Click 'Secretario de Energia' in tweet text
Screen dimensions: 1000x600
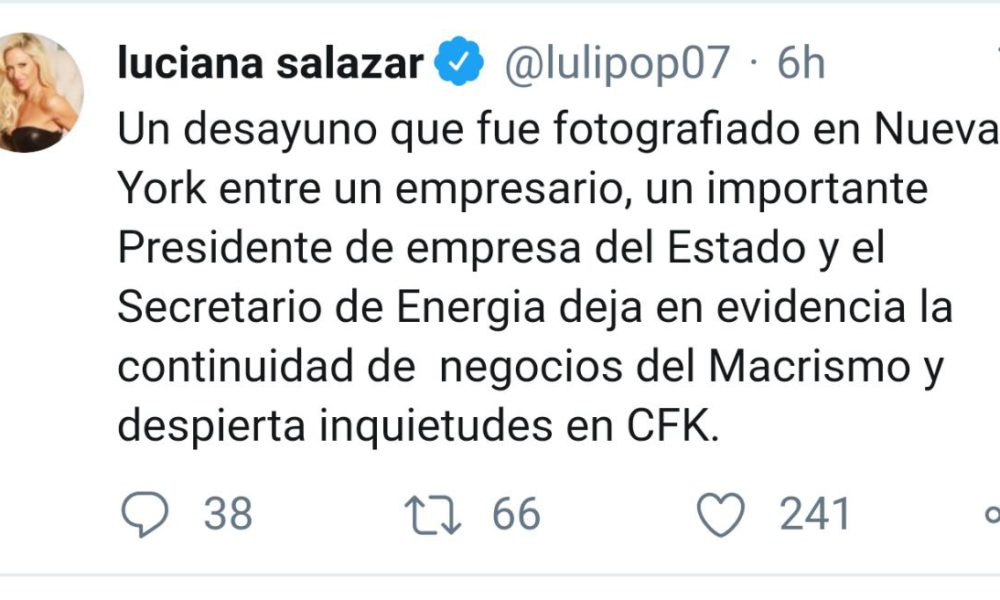pyautogui.click(x=332, y=307)
